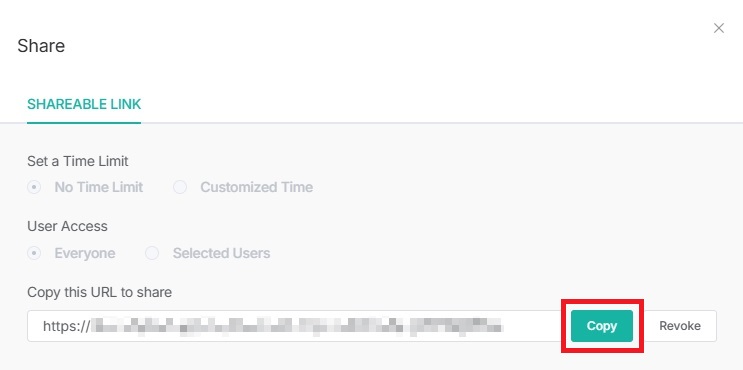Click the 'Share' dialog title
This screenshot has height=370, width=743.
[x=41, y=46]
